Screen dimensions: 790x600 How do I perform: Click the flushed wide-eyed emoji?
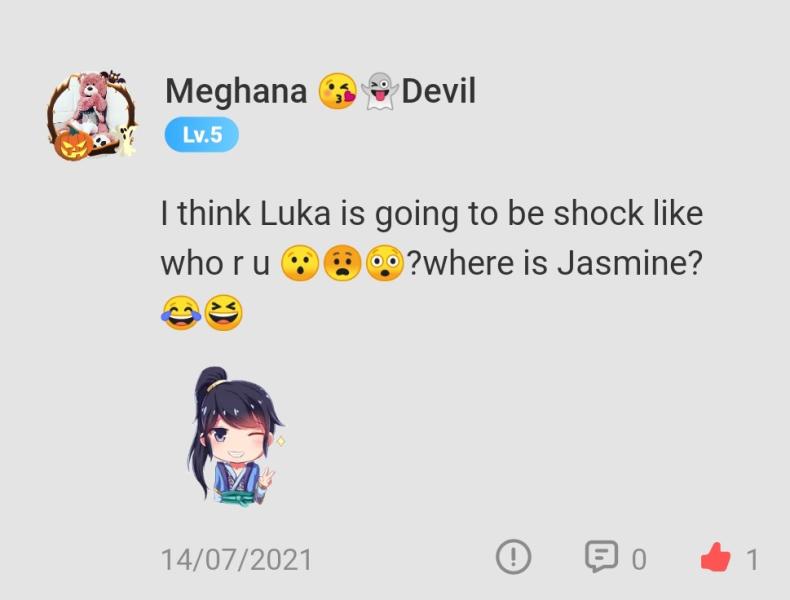click(384, 263)
